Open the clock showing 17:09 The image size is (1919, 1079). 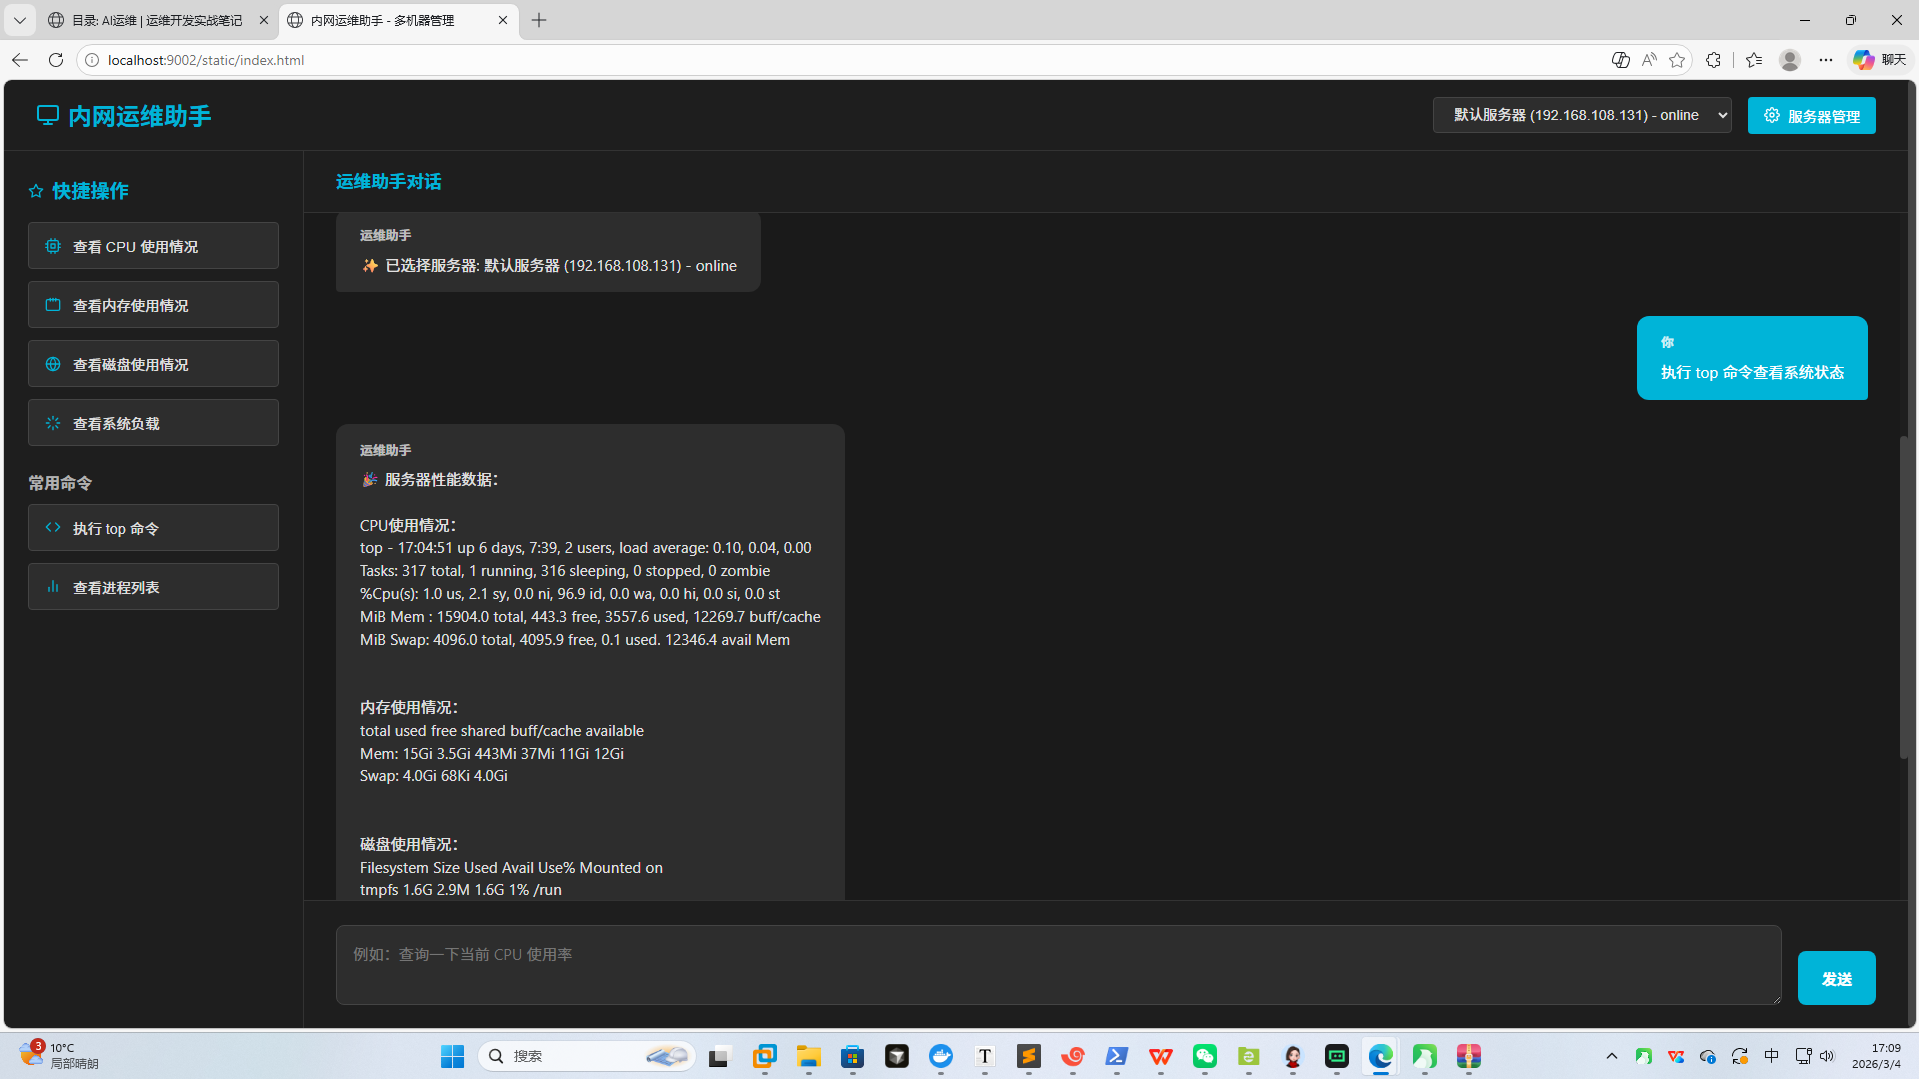pyautogui.click(x=1876, y=1056)
